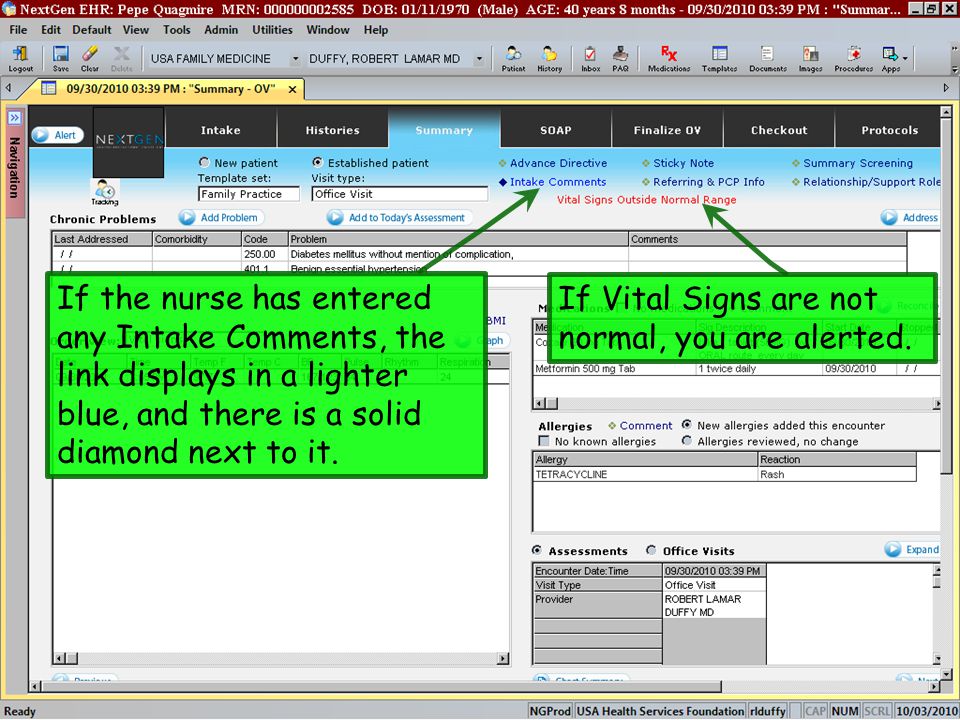The image size is (960, 720).
Task: Expand the Navigation sidebar chevron
Action: (x=15, y=118)
